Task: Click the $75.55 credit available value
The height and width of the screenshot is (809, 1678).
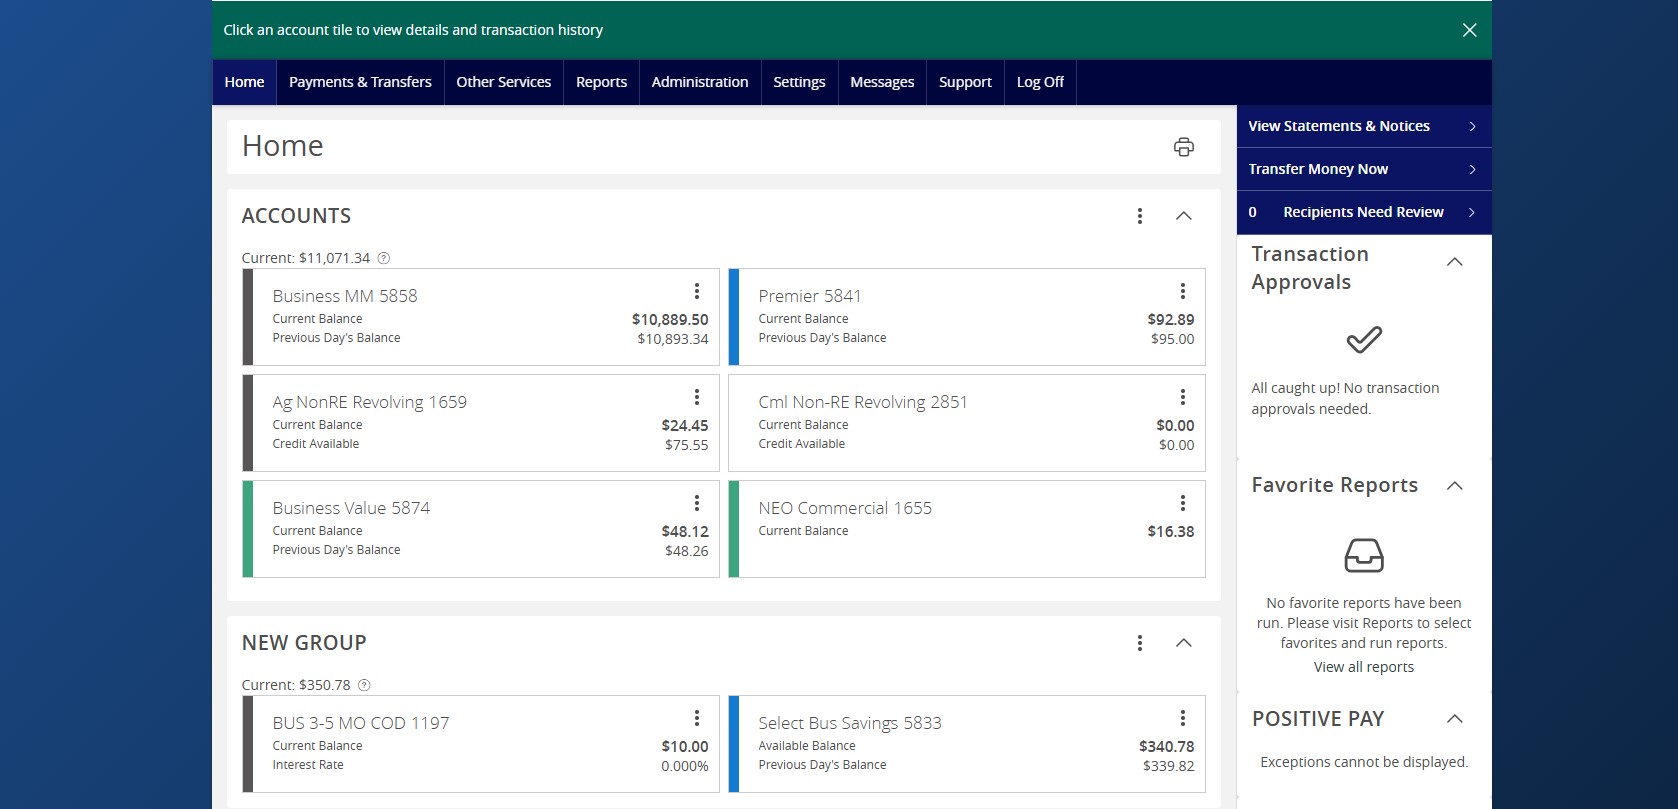Action: pos(687,445)
